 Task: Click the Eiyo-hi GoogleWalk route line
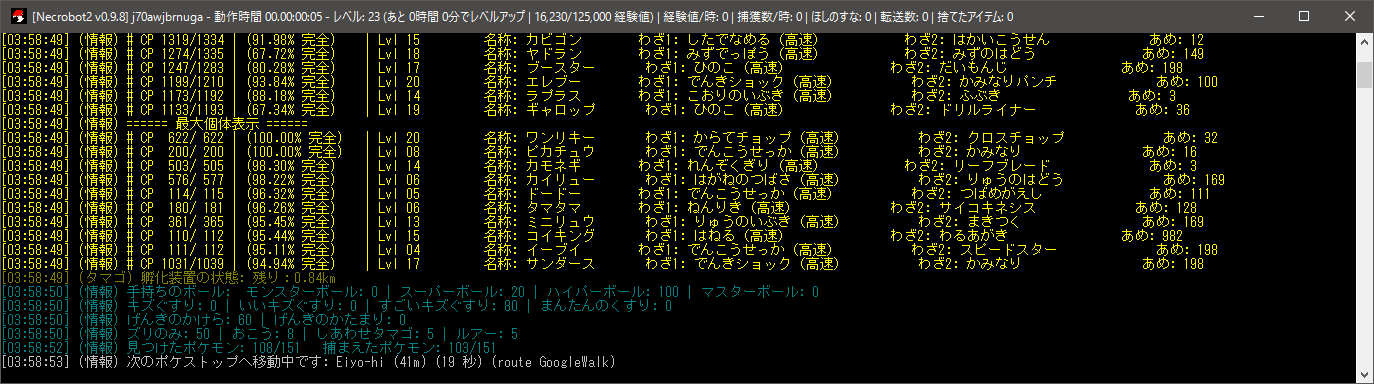click(x=308, y=362)
